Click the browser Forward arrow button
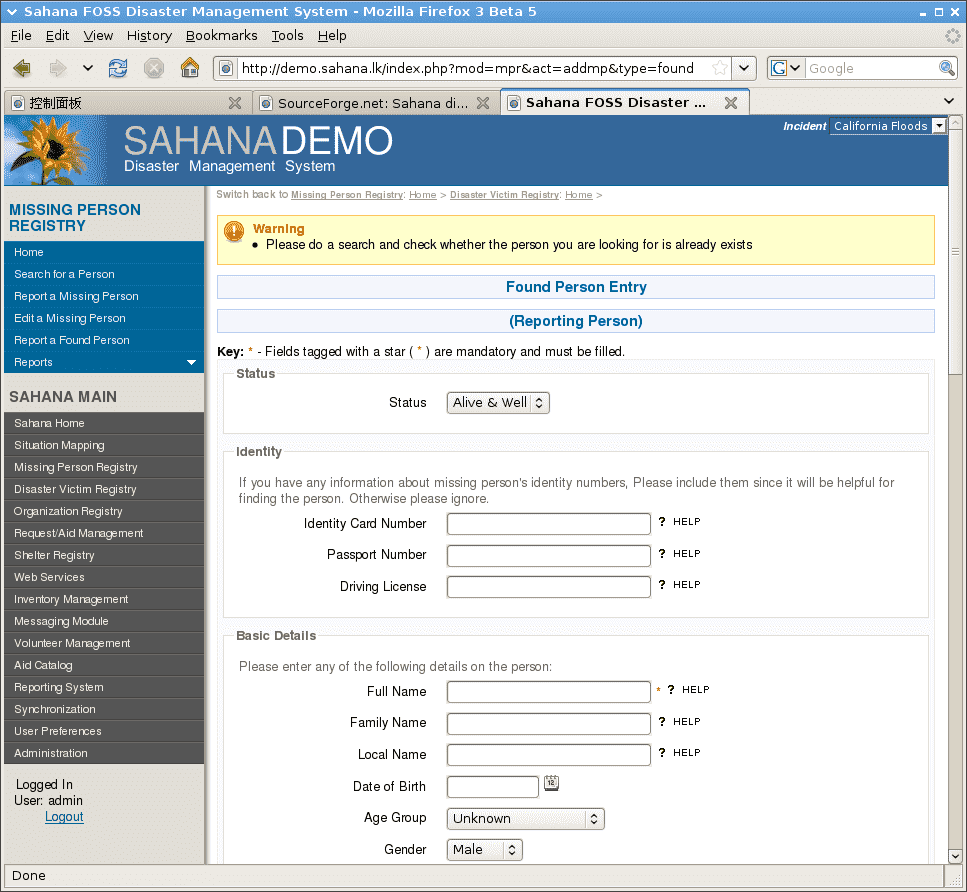The image size is (967, 892). click(x=57, y=68)
